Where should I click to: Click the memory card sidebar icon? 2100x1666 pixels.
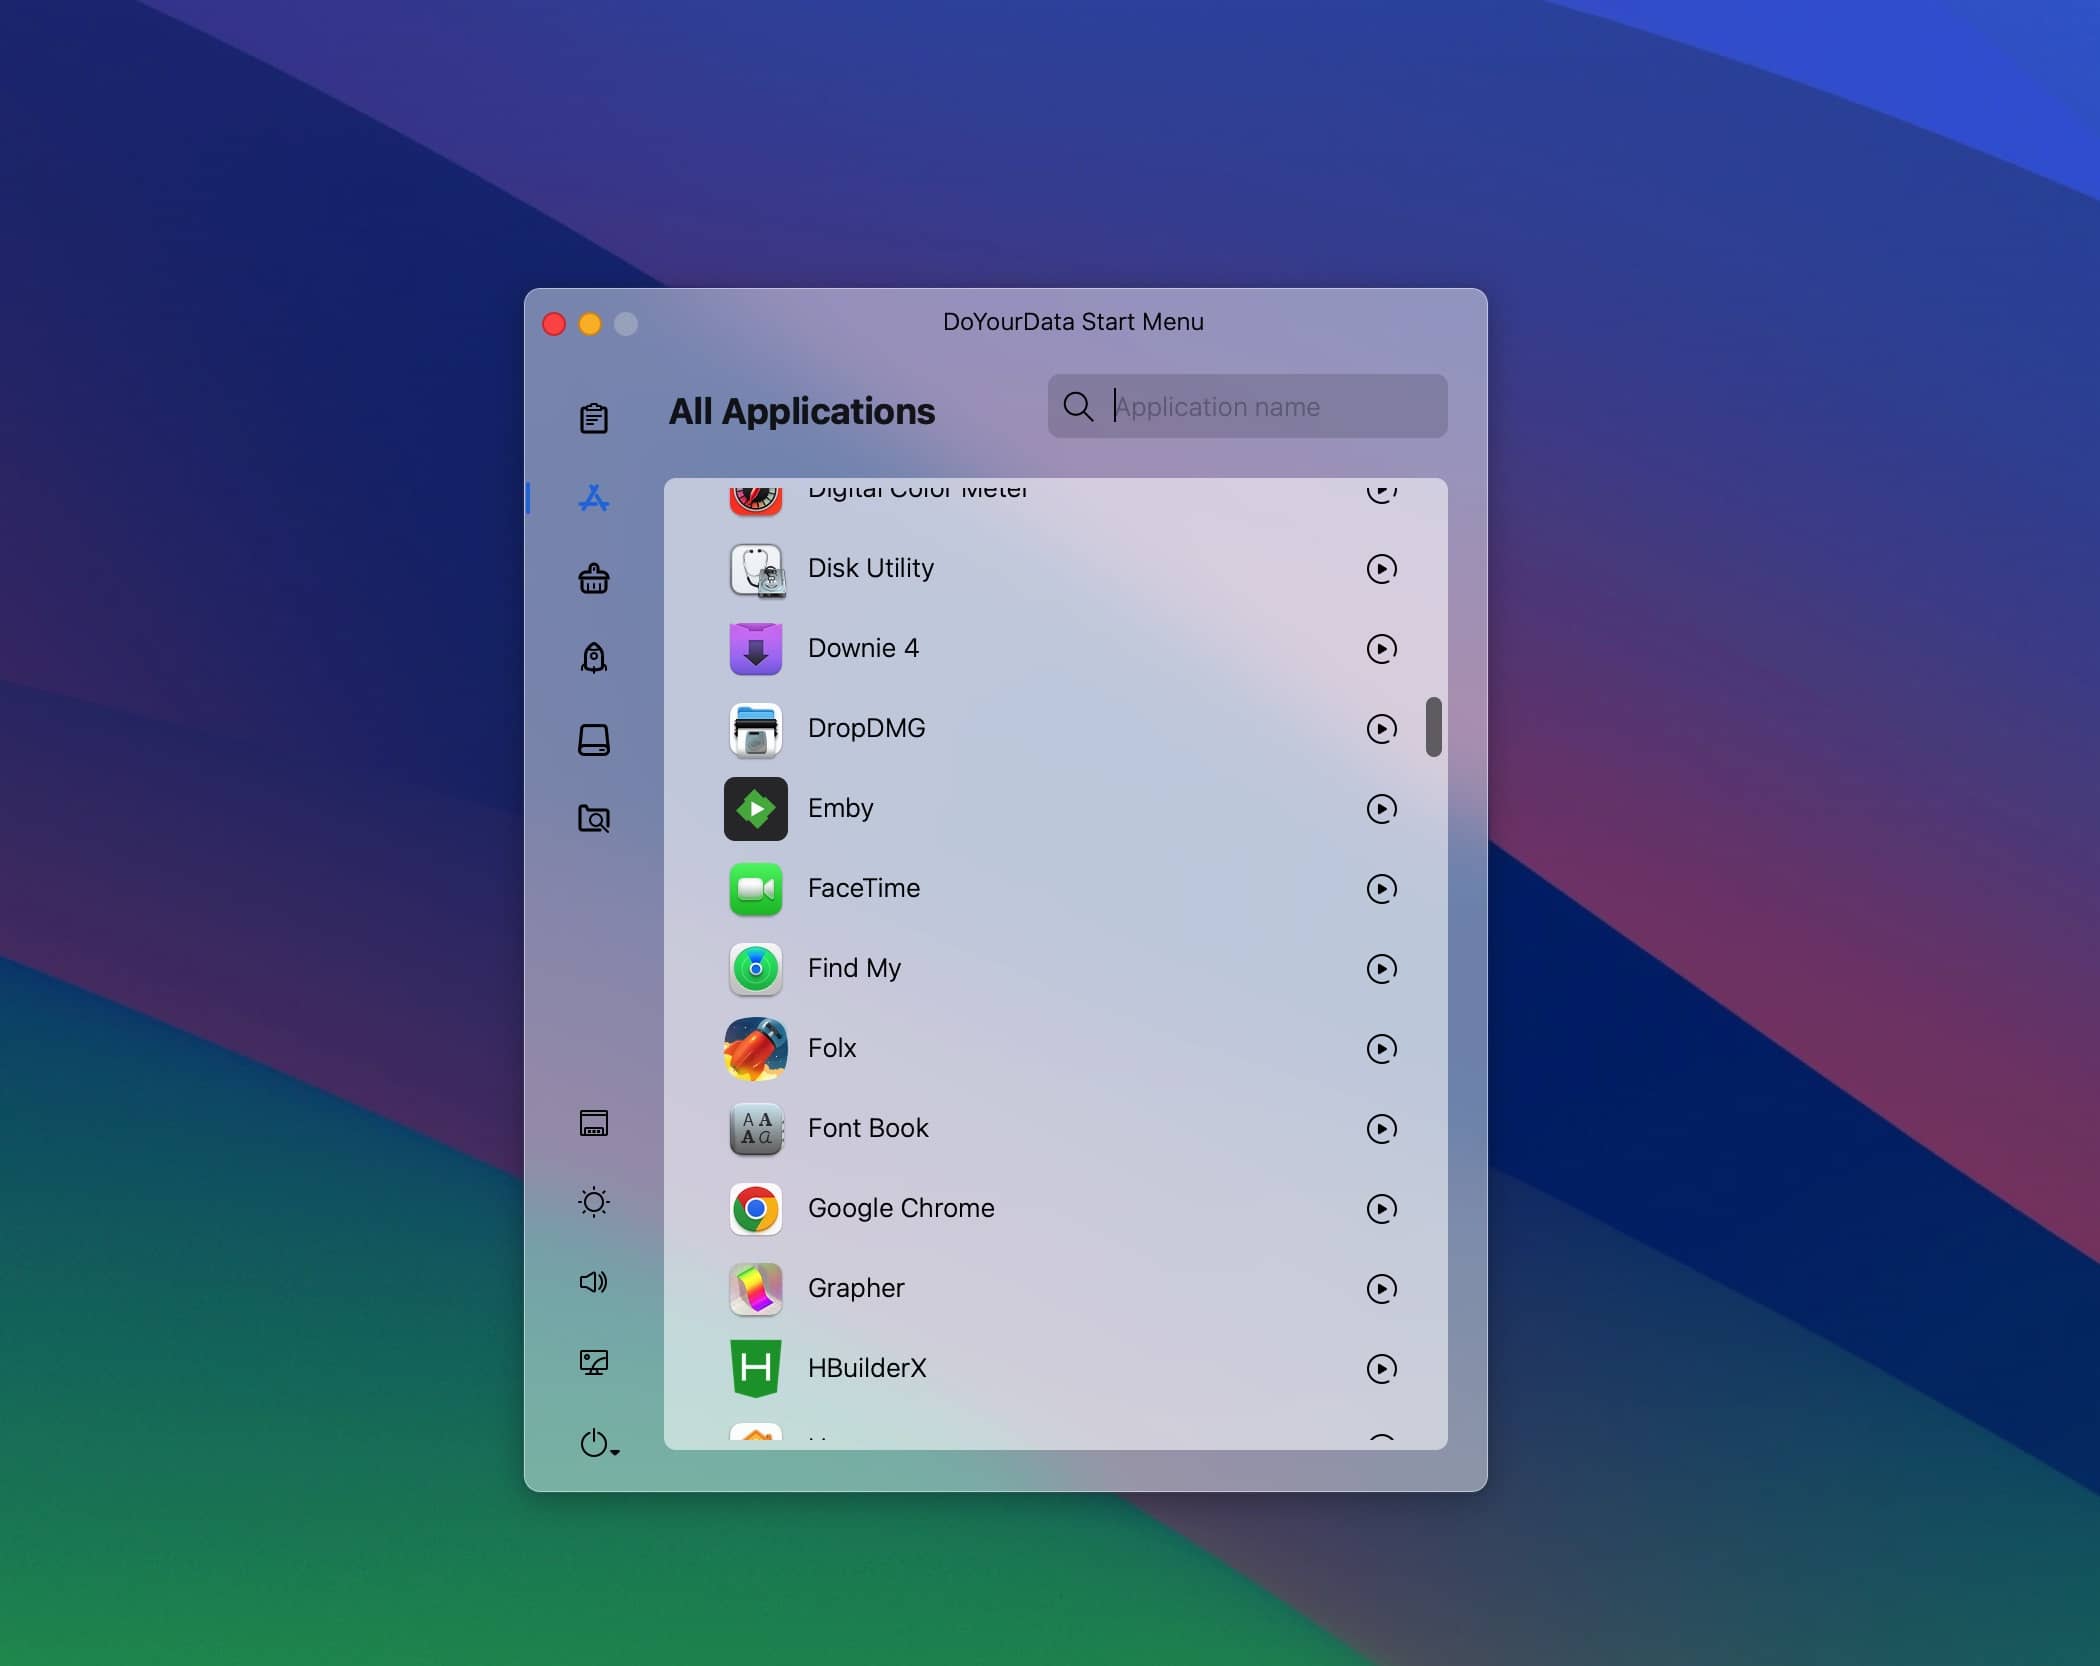(594, 1123)
